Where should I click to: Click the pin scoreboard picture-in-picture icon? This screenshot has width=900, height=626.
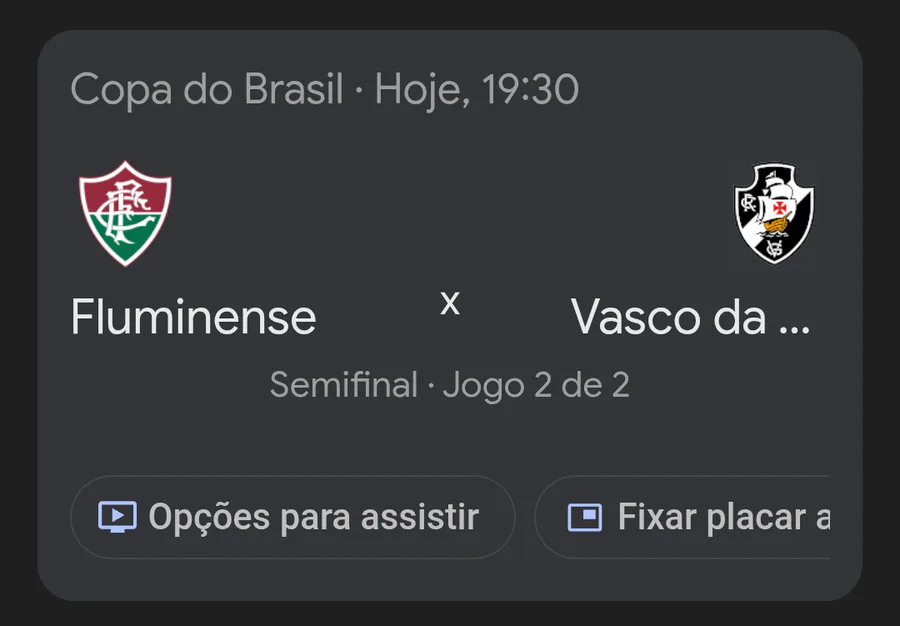click(x=584, y=517)
